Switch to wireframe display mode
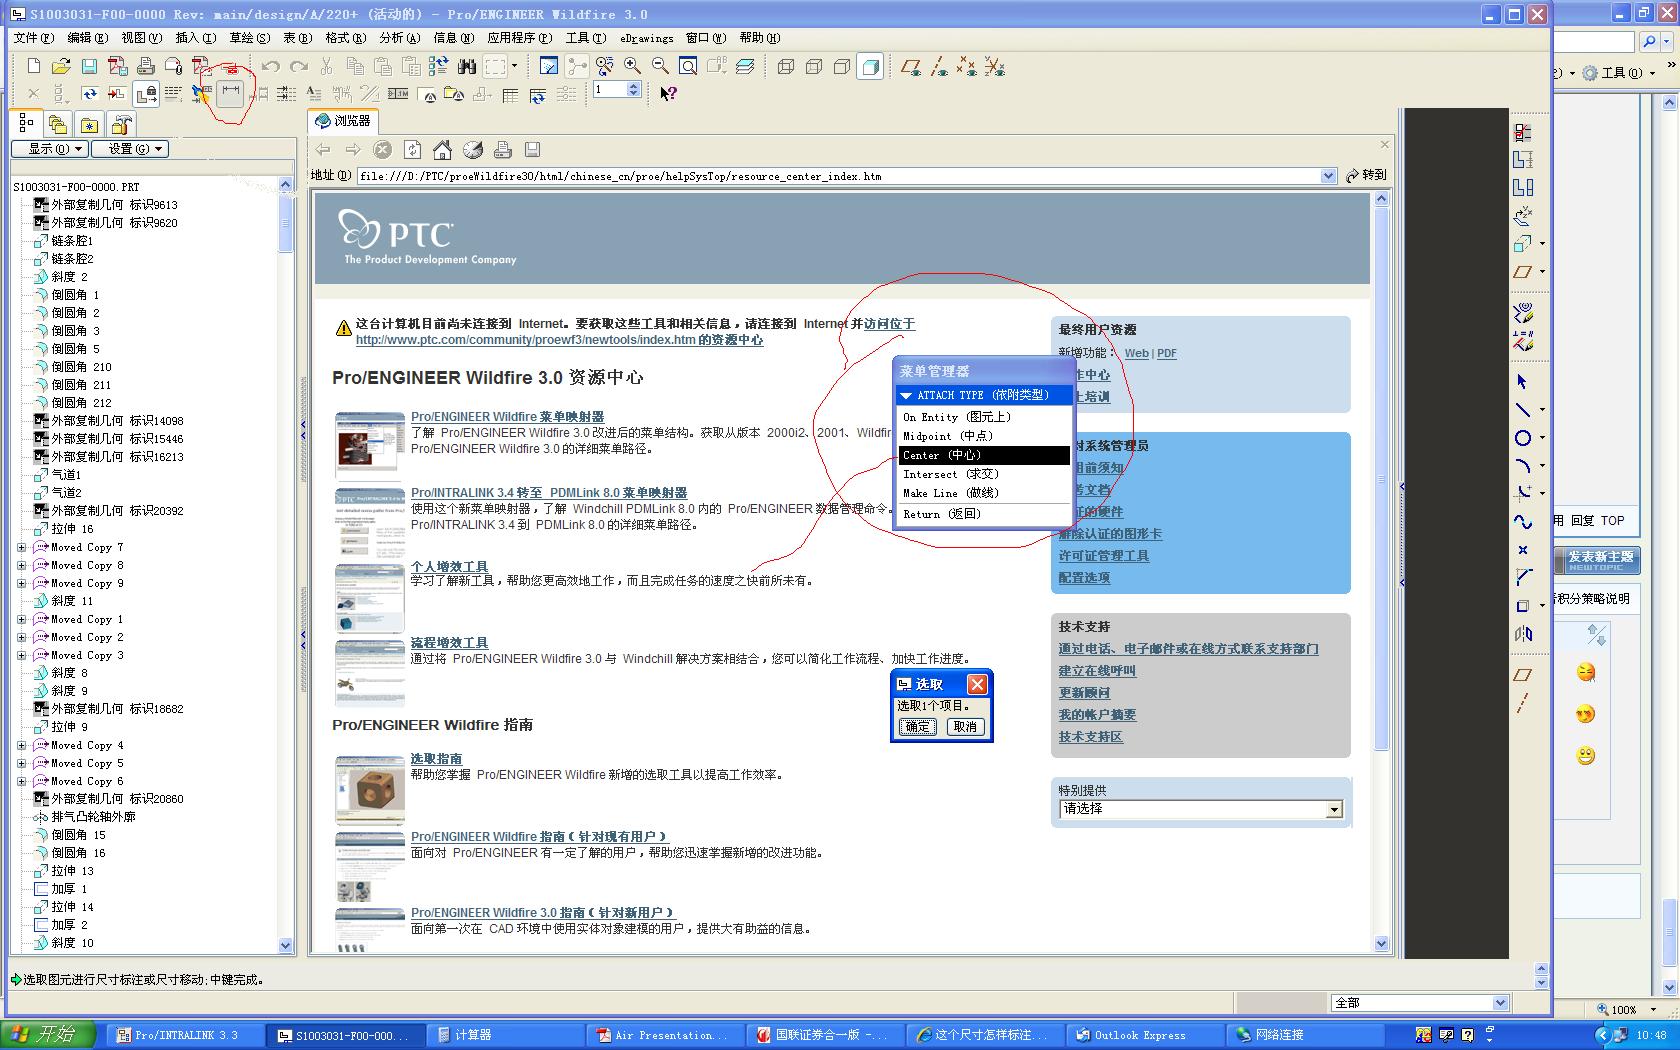 [786, 67]
